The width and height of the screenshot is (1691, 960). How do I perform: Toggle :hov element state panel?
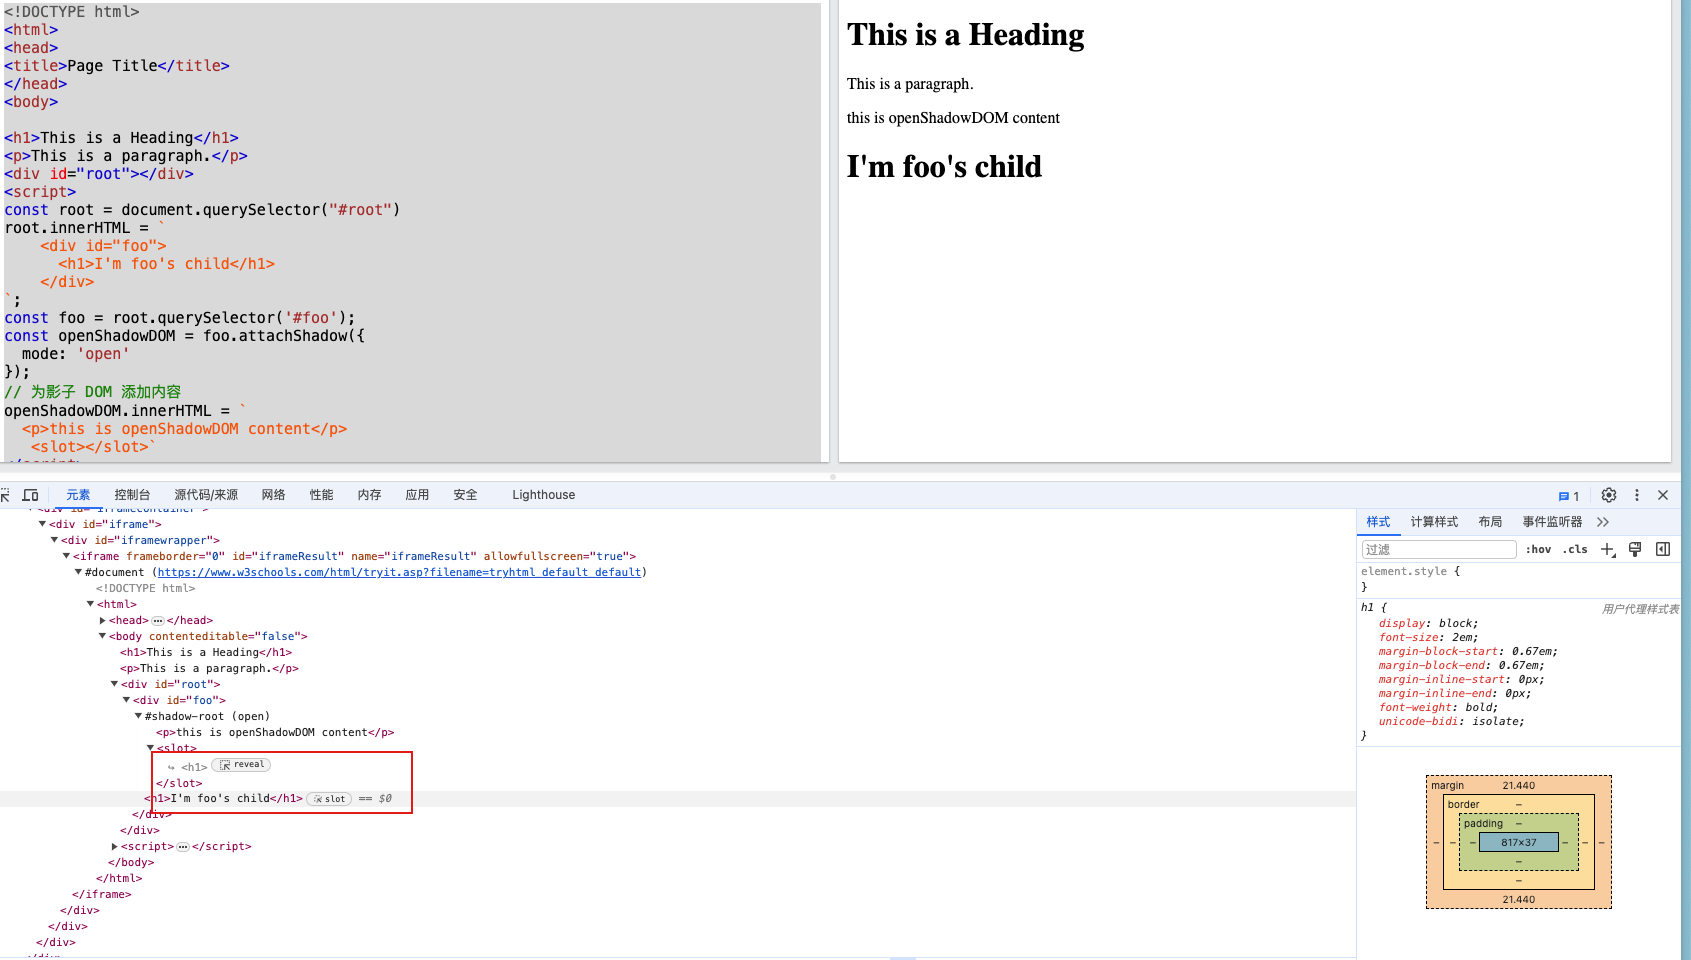(1539, 549)
